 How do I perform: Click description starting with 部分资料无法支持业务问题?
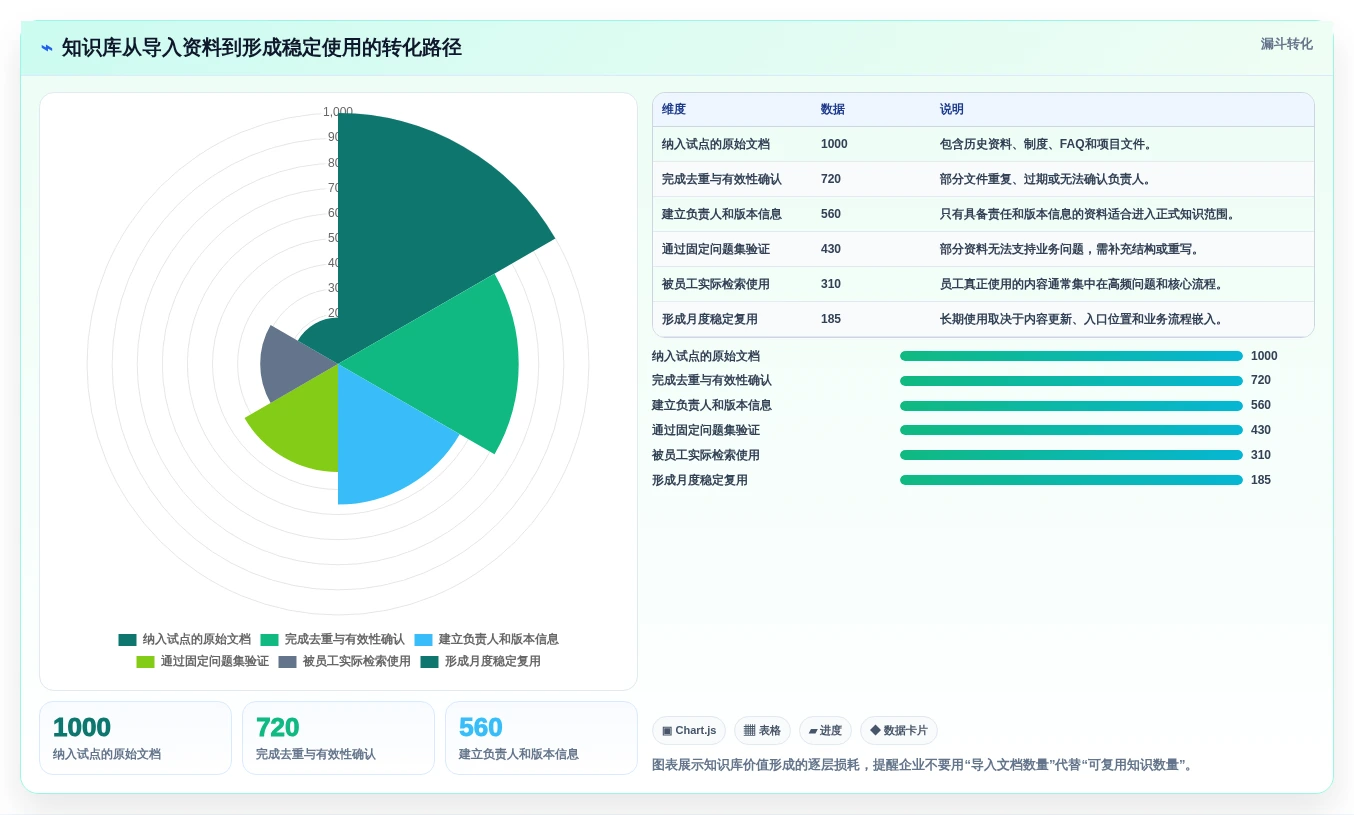click(x=1072, y=249)
